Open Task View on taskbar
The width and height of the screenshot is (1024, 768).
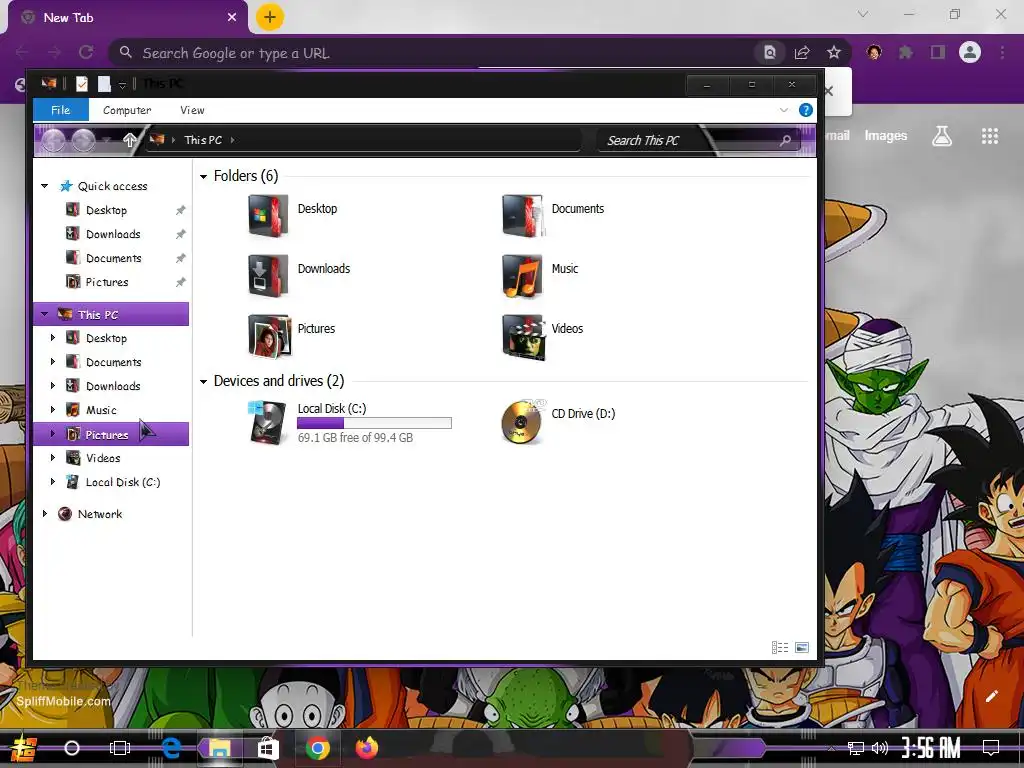tap(120, 748)
